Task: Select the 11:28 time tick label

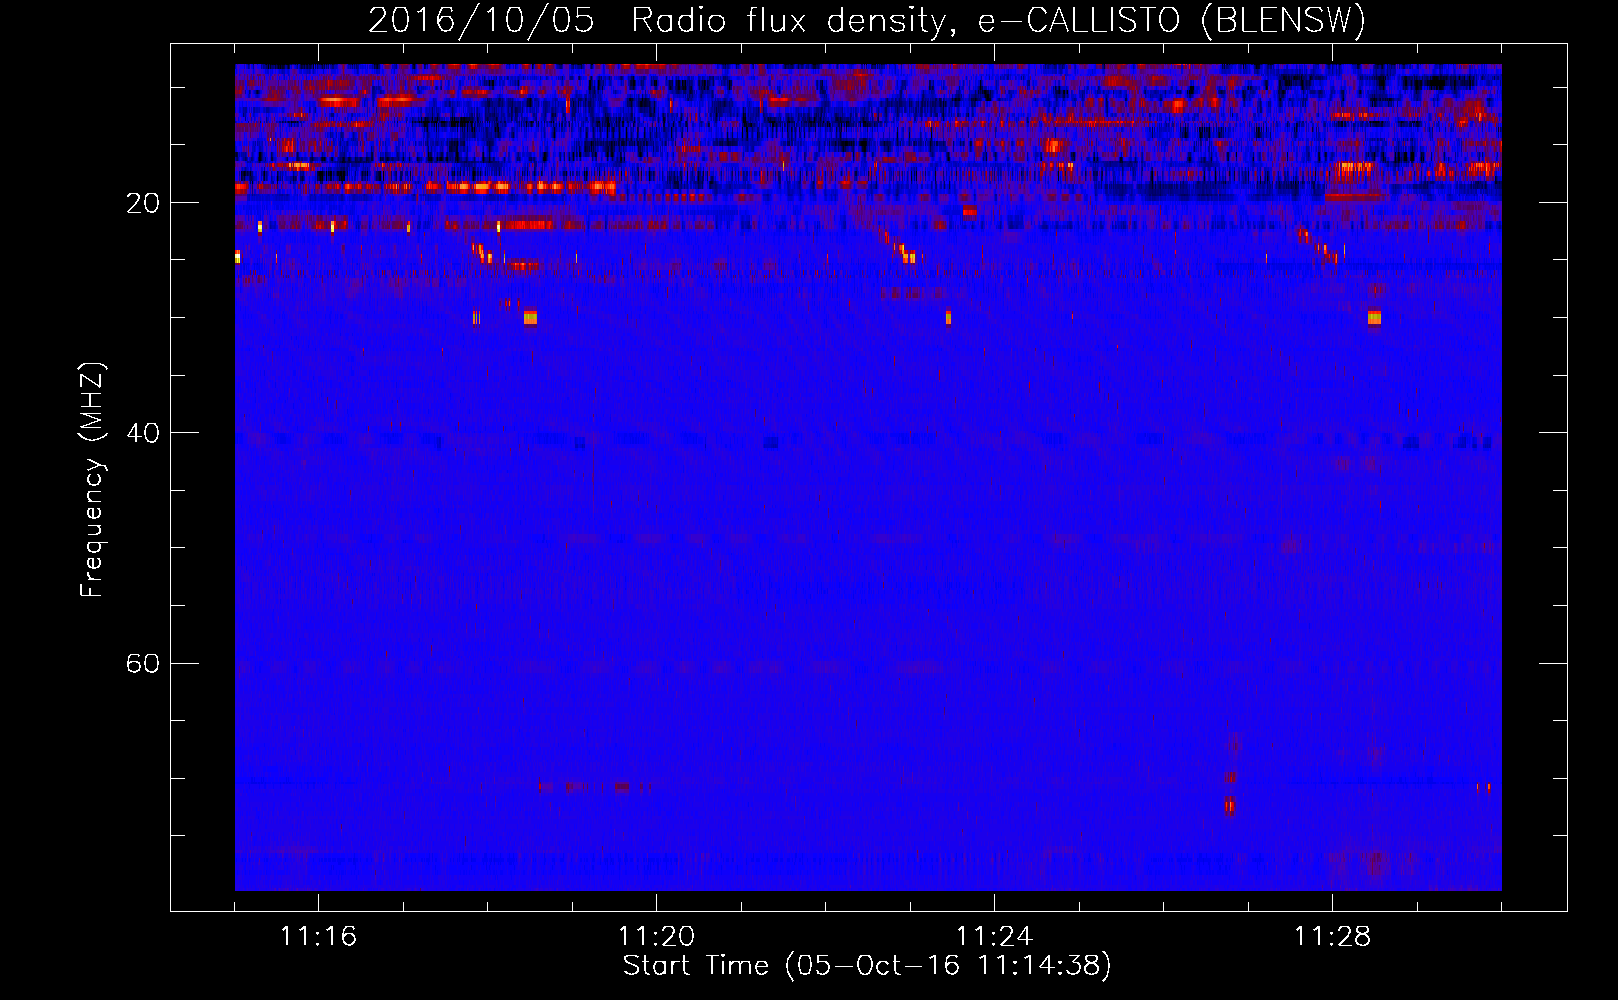Action: click(x=1333, y=937)
